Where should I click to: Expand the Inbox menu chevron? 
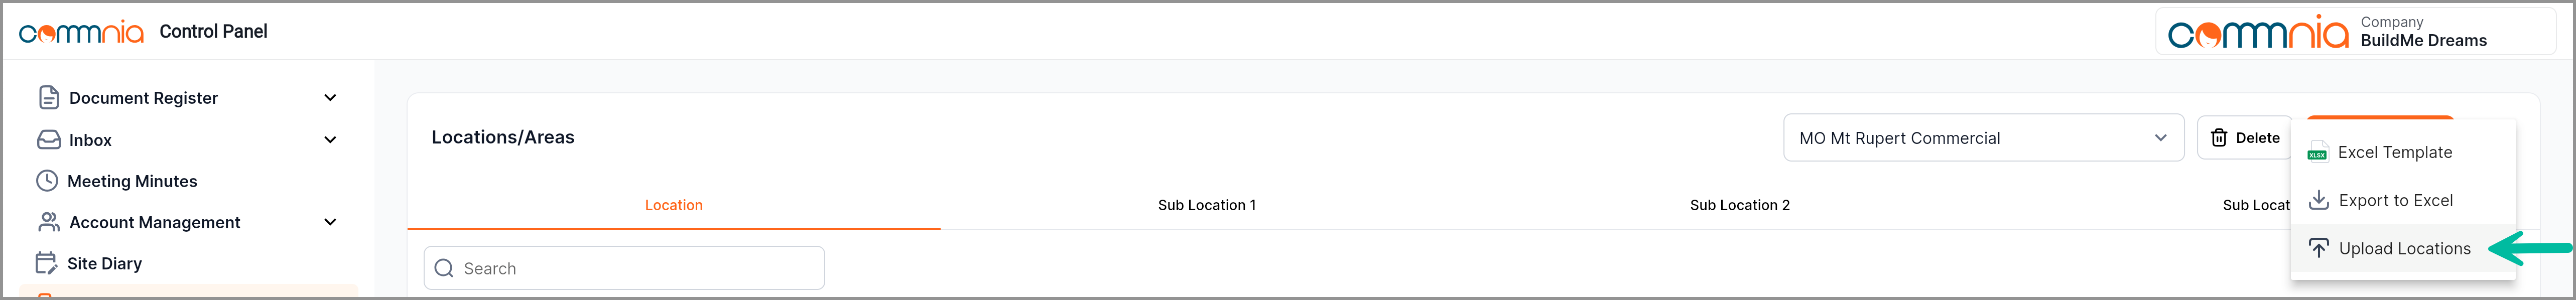tap(330, 140)
